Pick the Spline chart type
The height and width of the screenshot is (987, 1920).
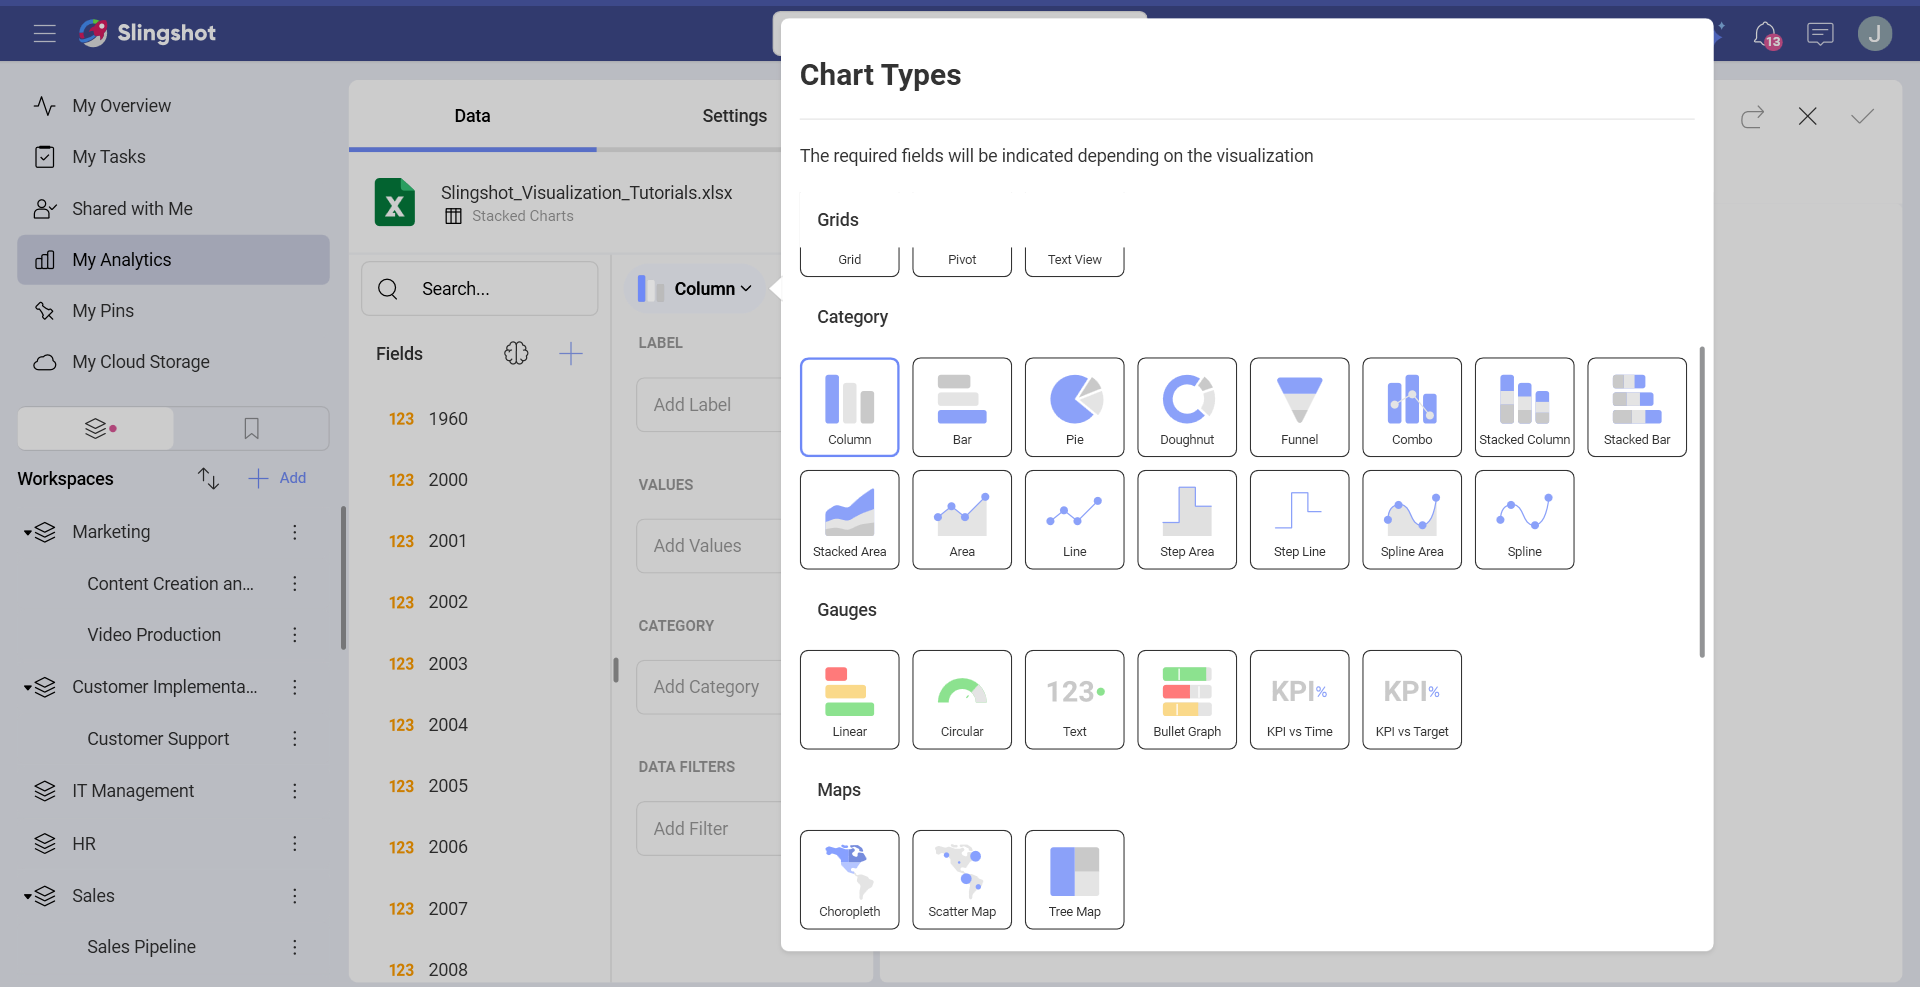[x=1524, y=520]
